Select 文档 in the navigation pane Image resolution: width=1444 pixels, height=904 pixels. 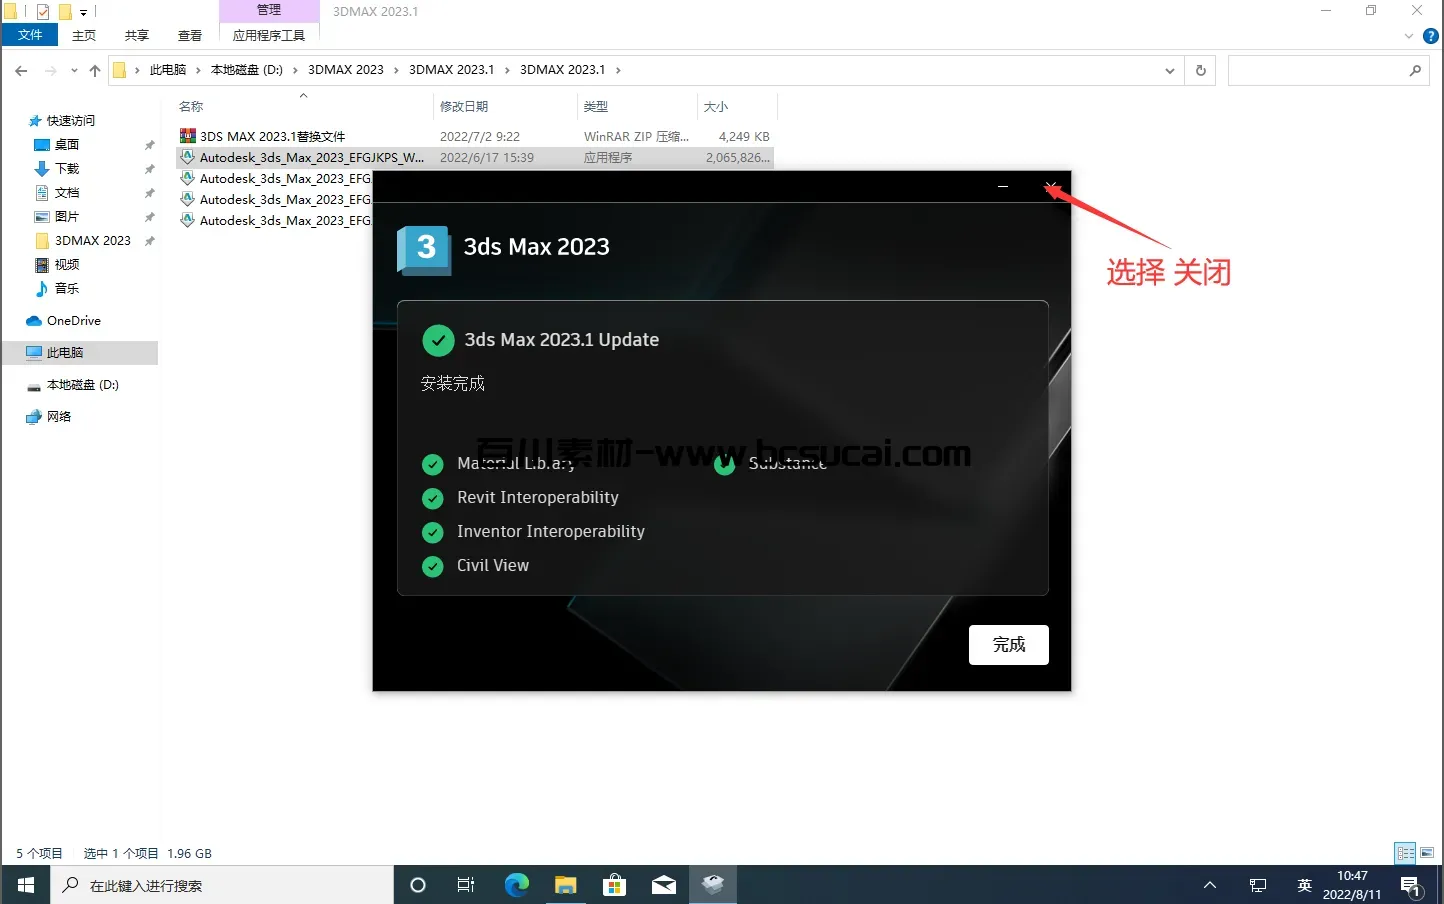click(67, 192)
